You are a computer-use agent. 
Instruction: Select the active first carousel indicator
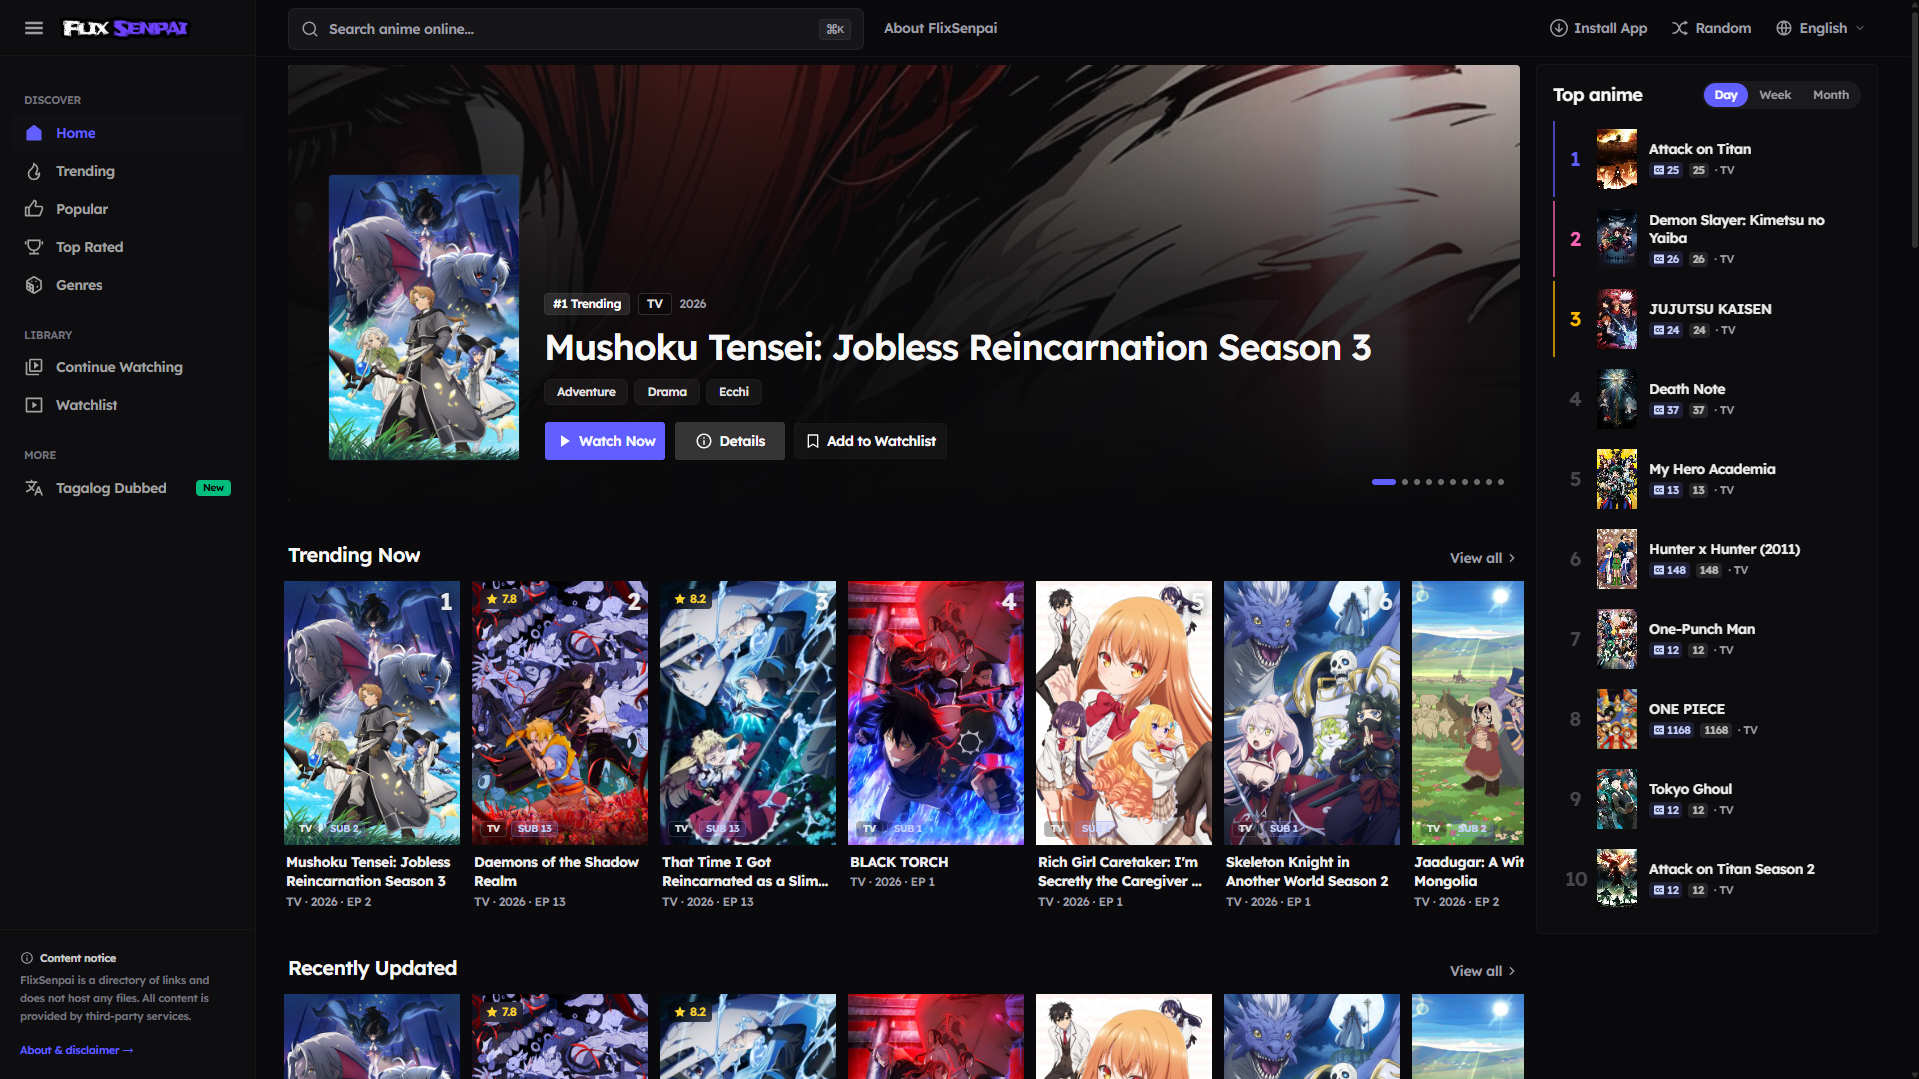[x=1384, y=482]
